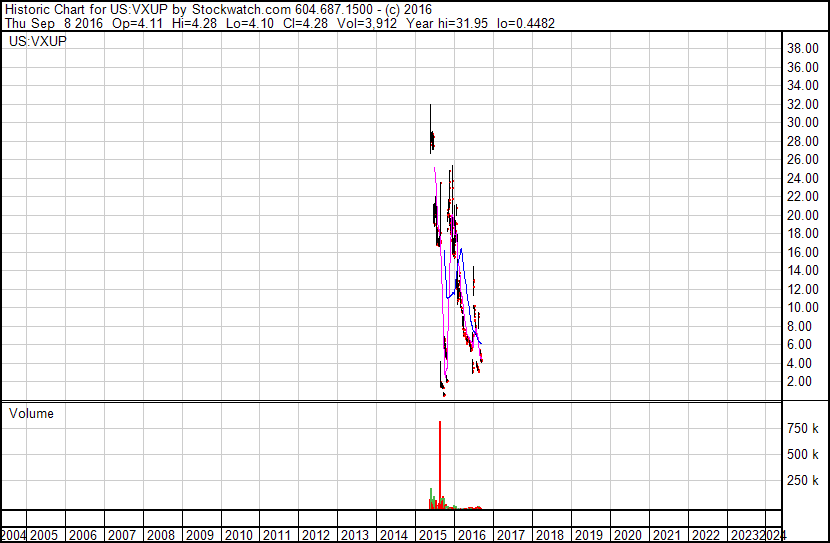The width and height of the screenshot is (830, 543).
Task: Click the 2007 year label on the time axis
Action: coord(122,536)
